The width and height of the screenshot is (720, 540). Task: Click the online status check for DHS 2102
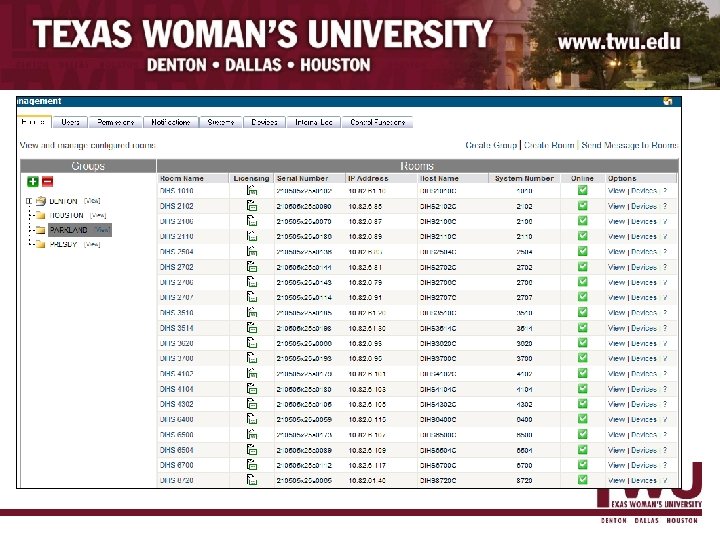(582, 205)
